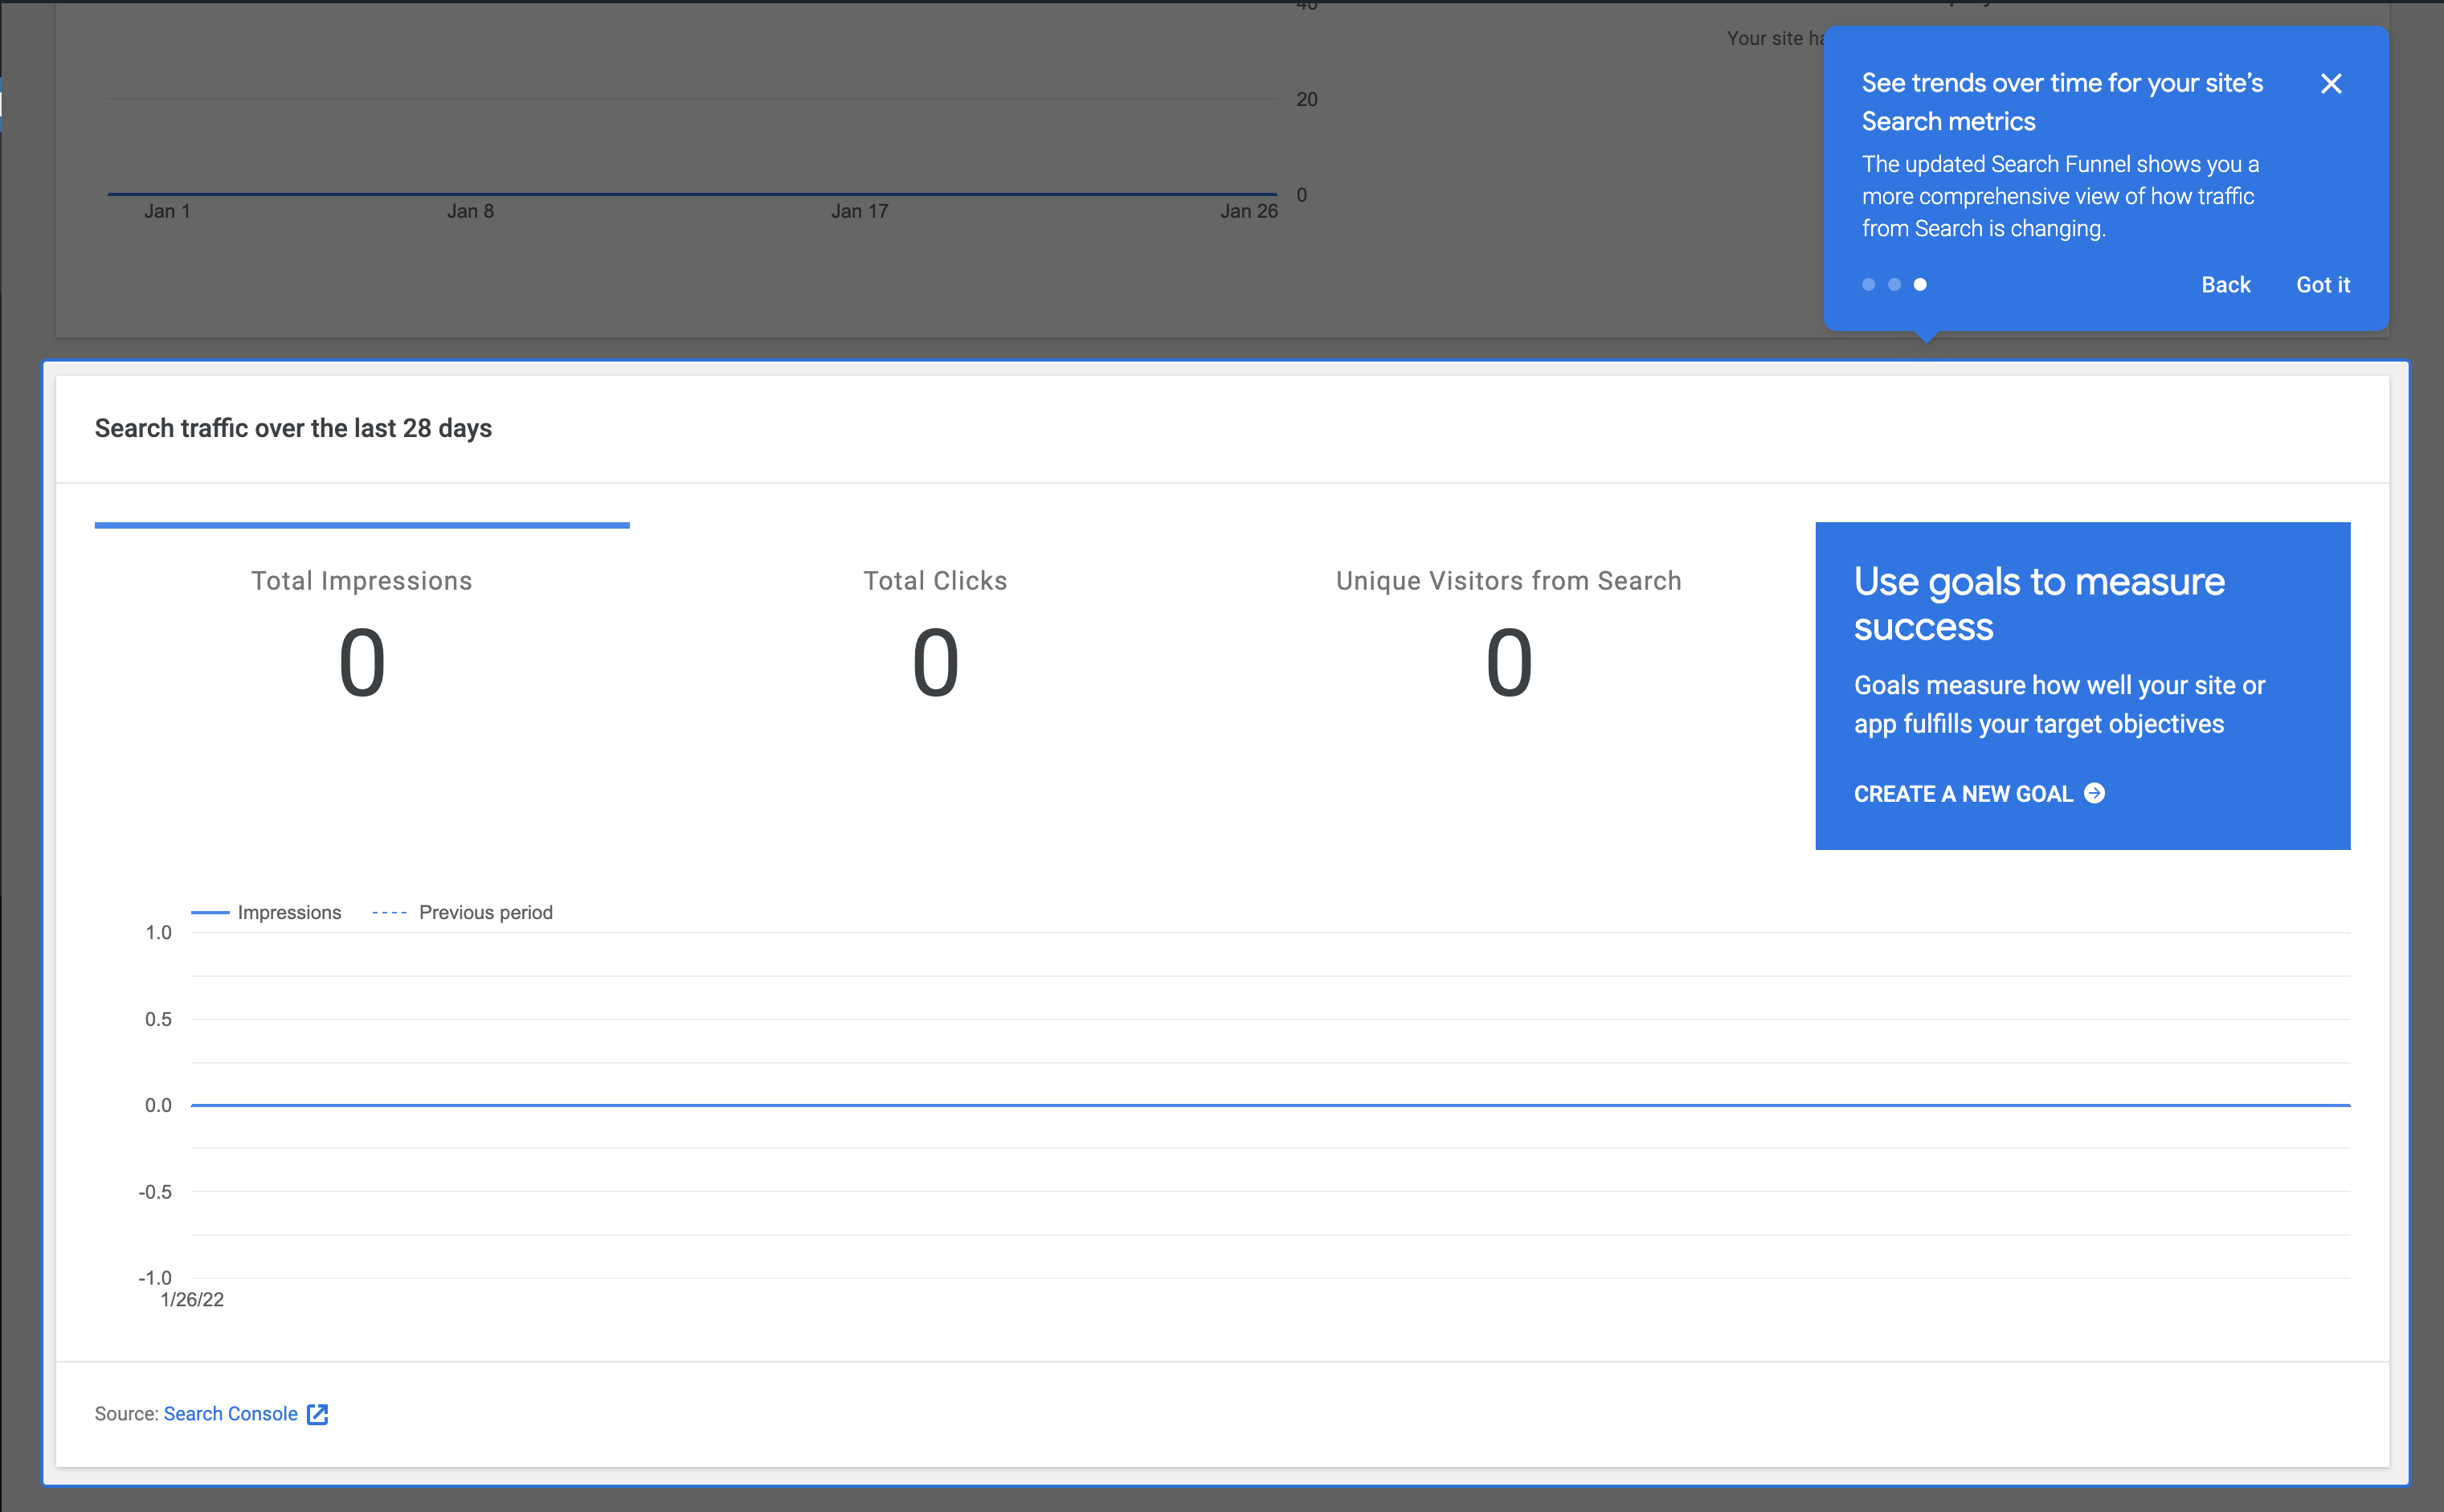Viewport: 2444px width, 1512px height.
Task: Click the Jan 17 label in the upper chart
Action: pyautogui.click(x=859, y=211)
